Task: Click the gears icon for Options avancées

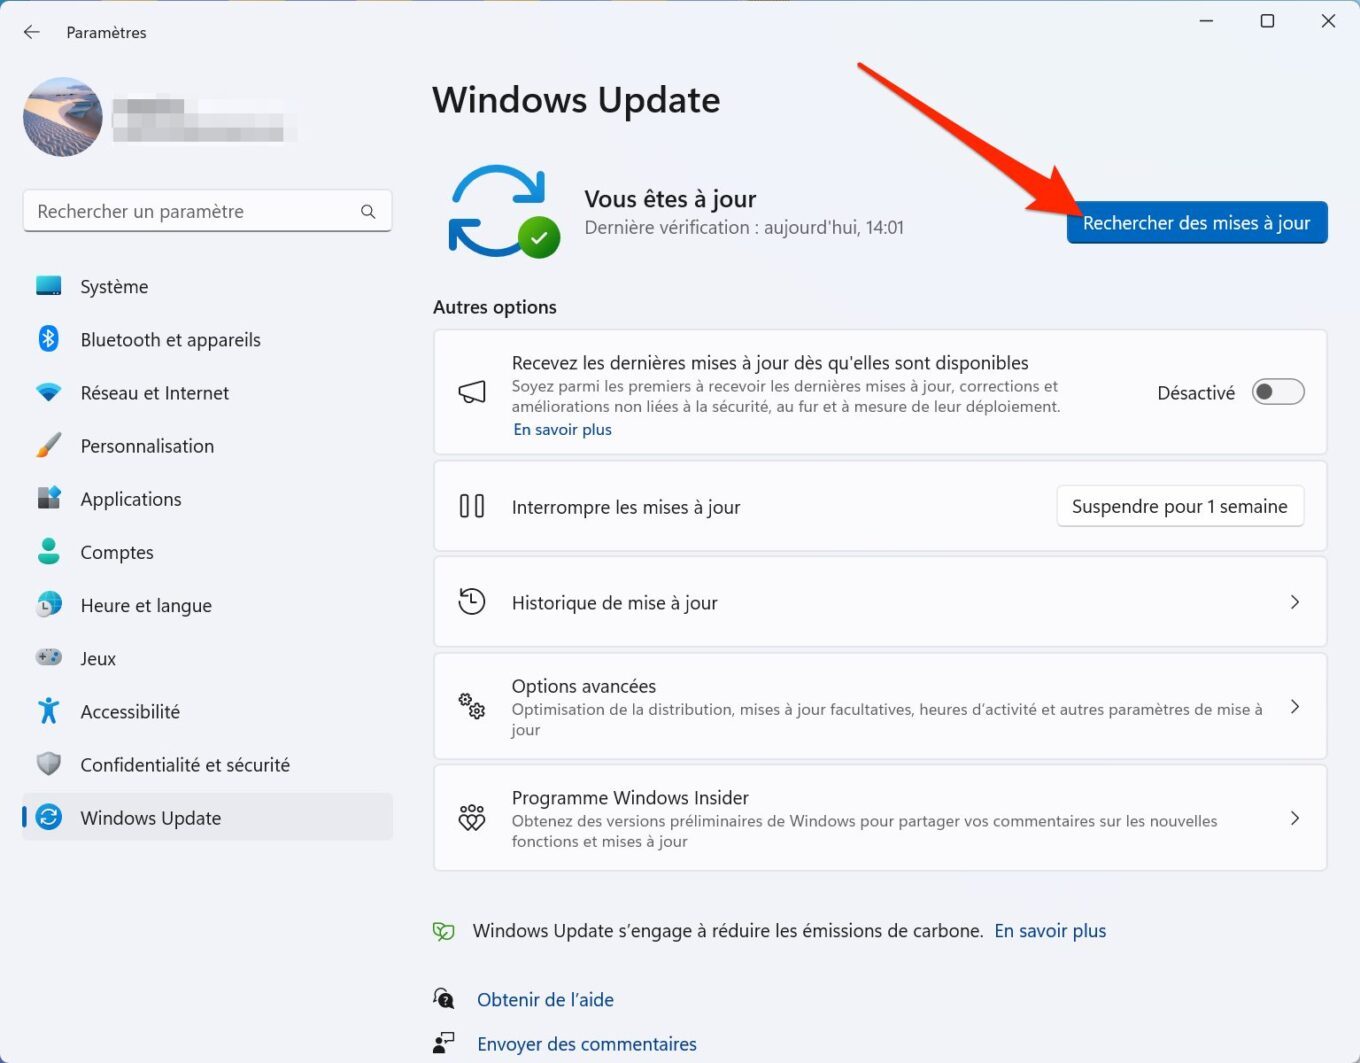Action: click(472, 706)
